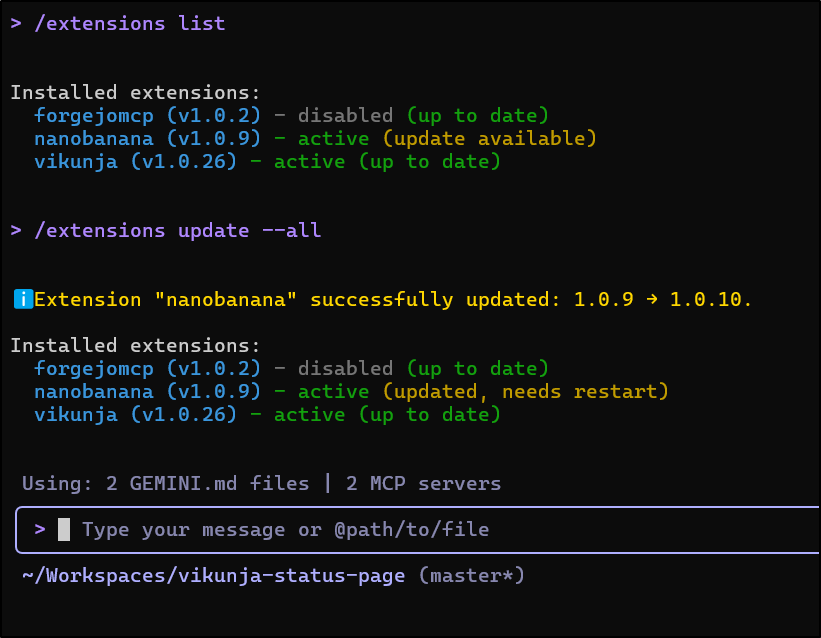Viewport: 821px width, 638px height.
Task: Click the block cursor in the message box
Action: [64, 529]
